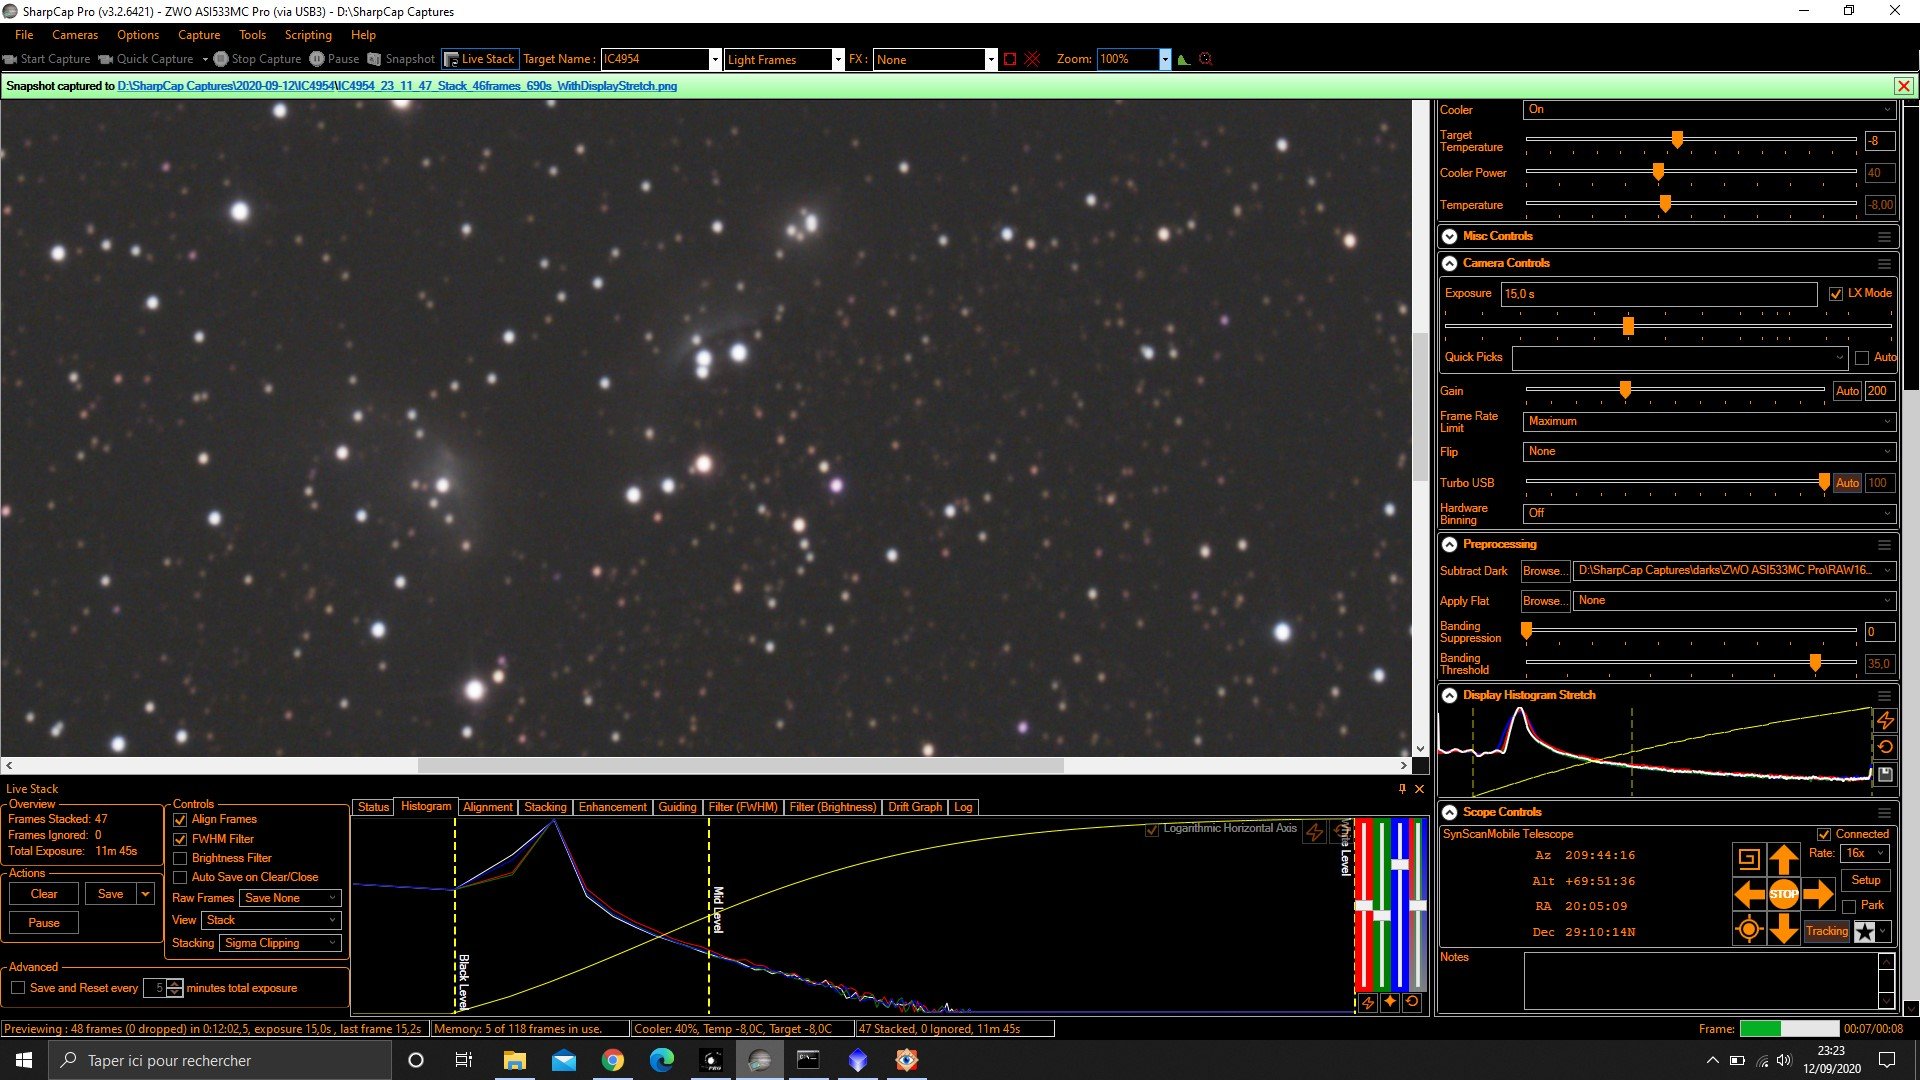The width and height of the screenshot is (1920, 1080).
Task: Click the Snapshot toolbar button
Action: (x=401, y=59)
